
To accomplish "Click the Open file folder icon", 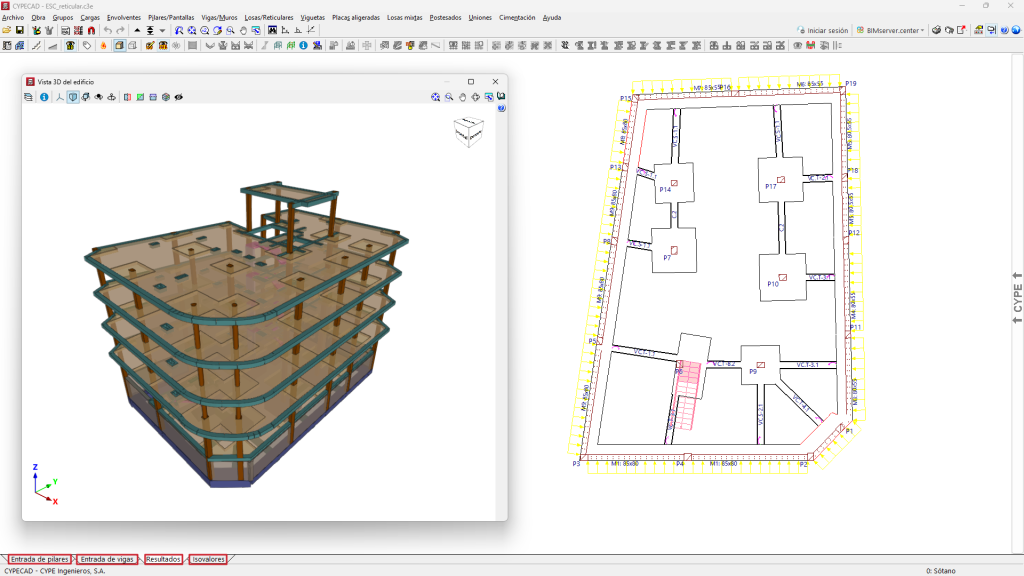I will pyautogui.click(x=7, y=31).
